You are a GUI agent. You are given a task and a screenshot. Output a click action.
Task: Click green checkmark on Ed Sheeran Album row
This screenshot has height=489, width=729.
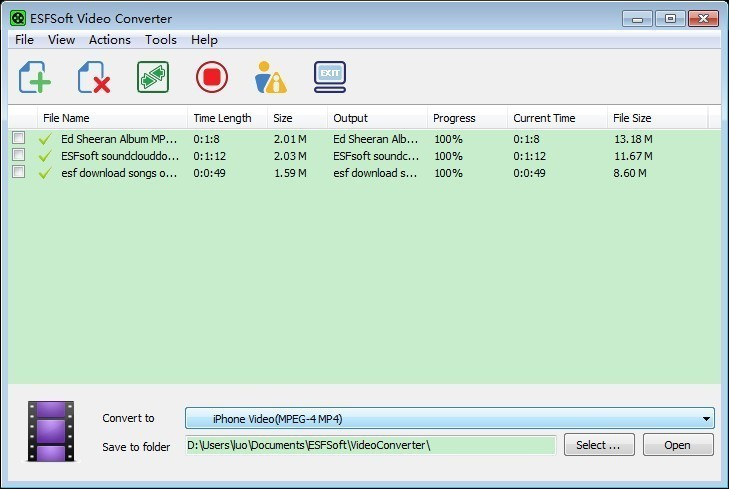45,139
